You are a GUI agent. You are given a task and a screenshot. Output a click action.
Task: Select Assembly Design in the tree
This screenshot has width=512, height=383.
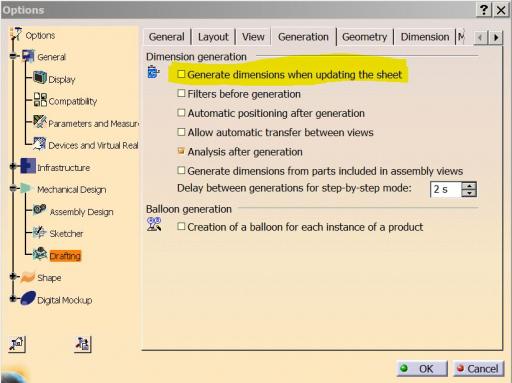pos(81,212)
